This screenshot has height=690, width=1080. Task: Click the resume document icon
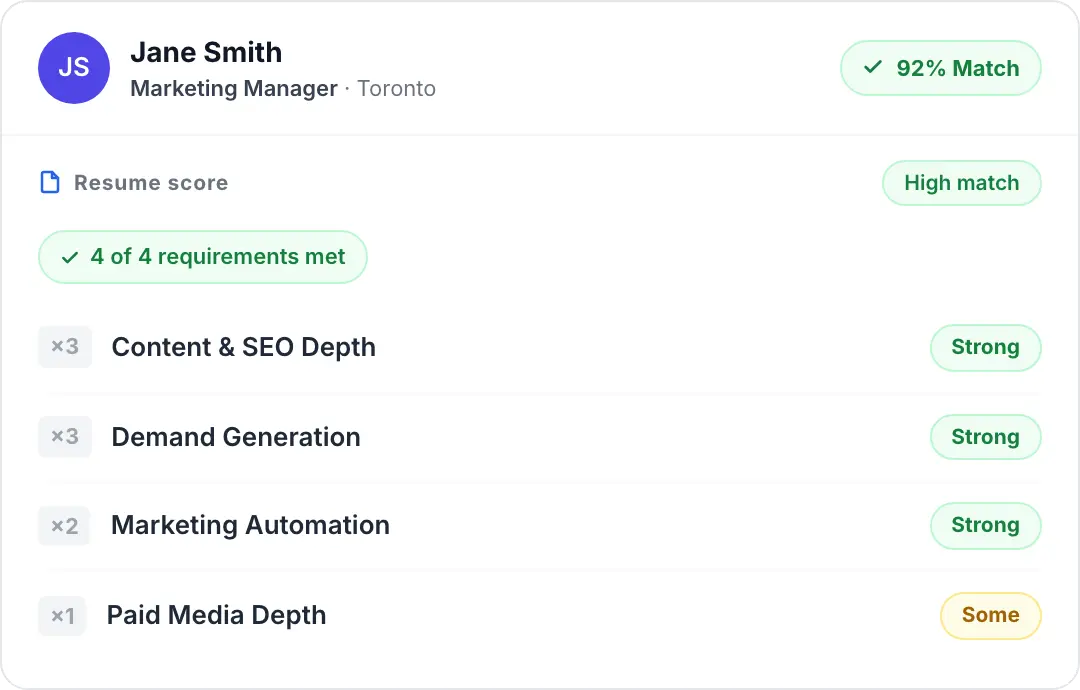pos(49,183)
